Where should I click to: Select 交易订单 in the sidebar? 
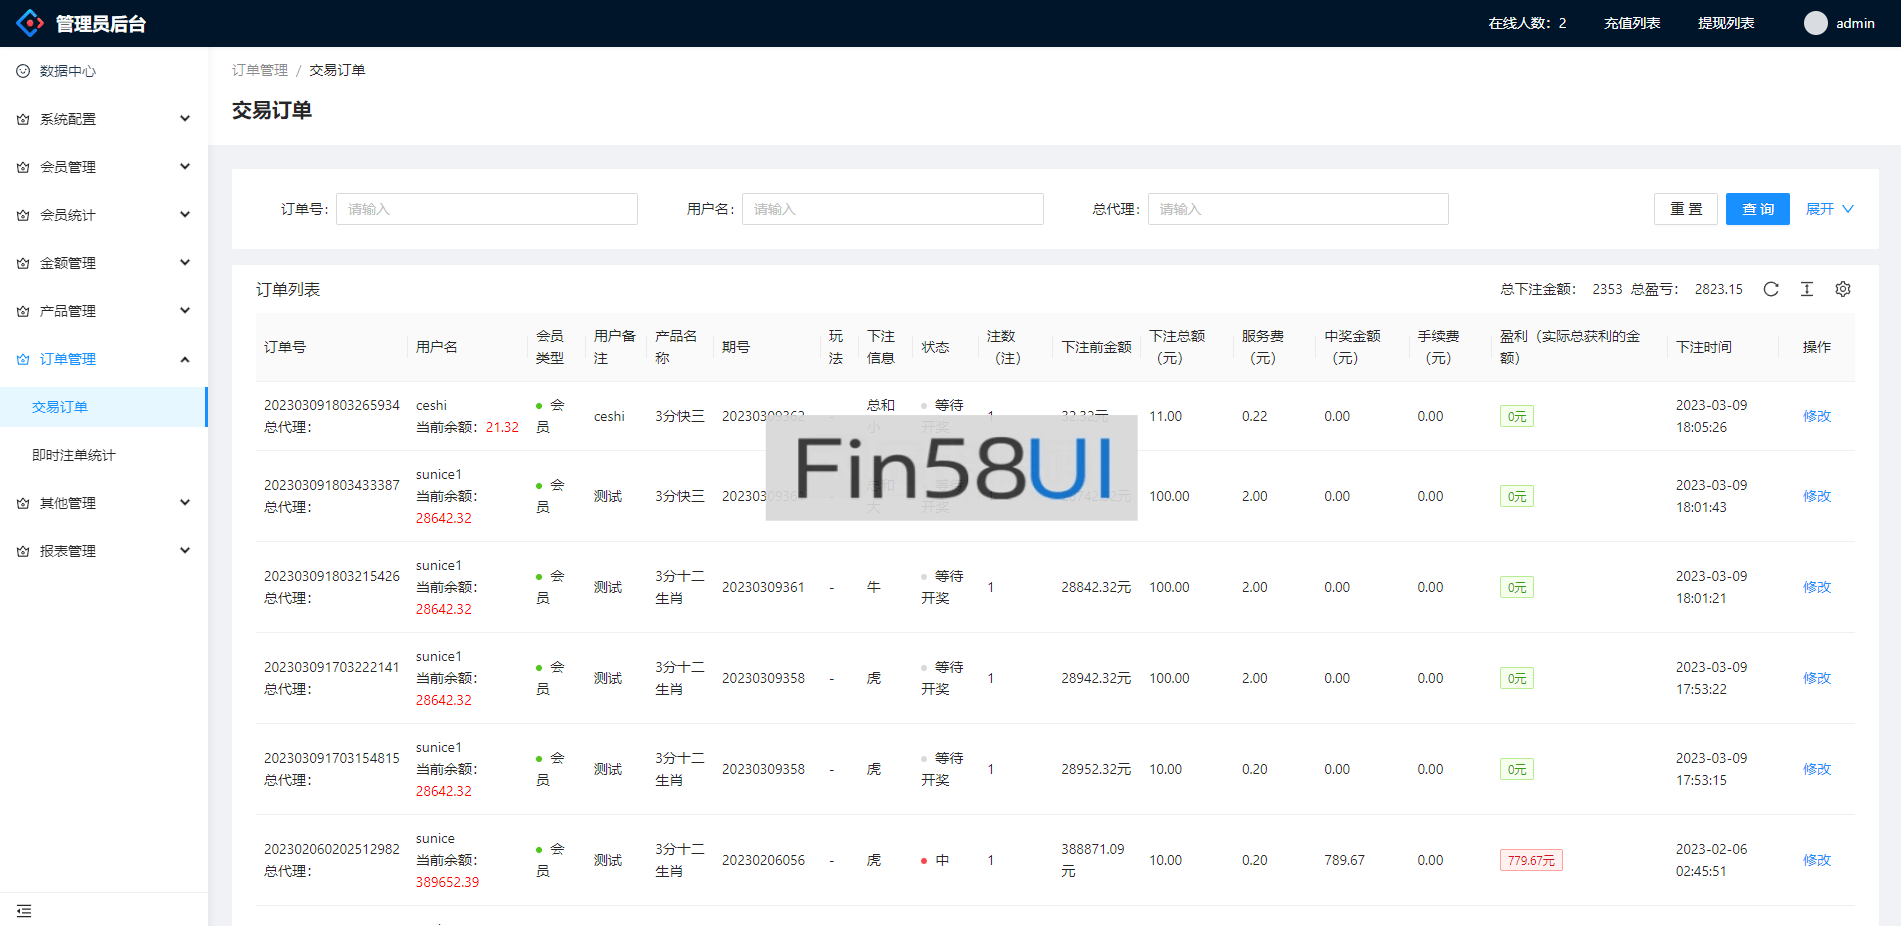(60, 407)
